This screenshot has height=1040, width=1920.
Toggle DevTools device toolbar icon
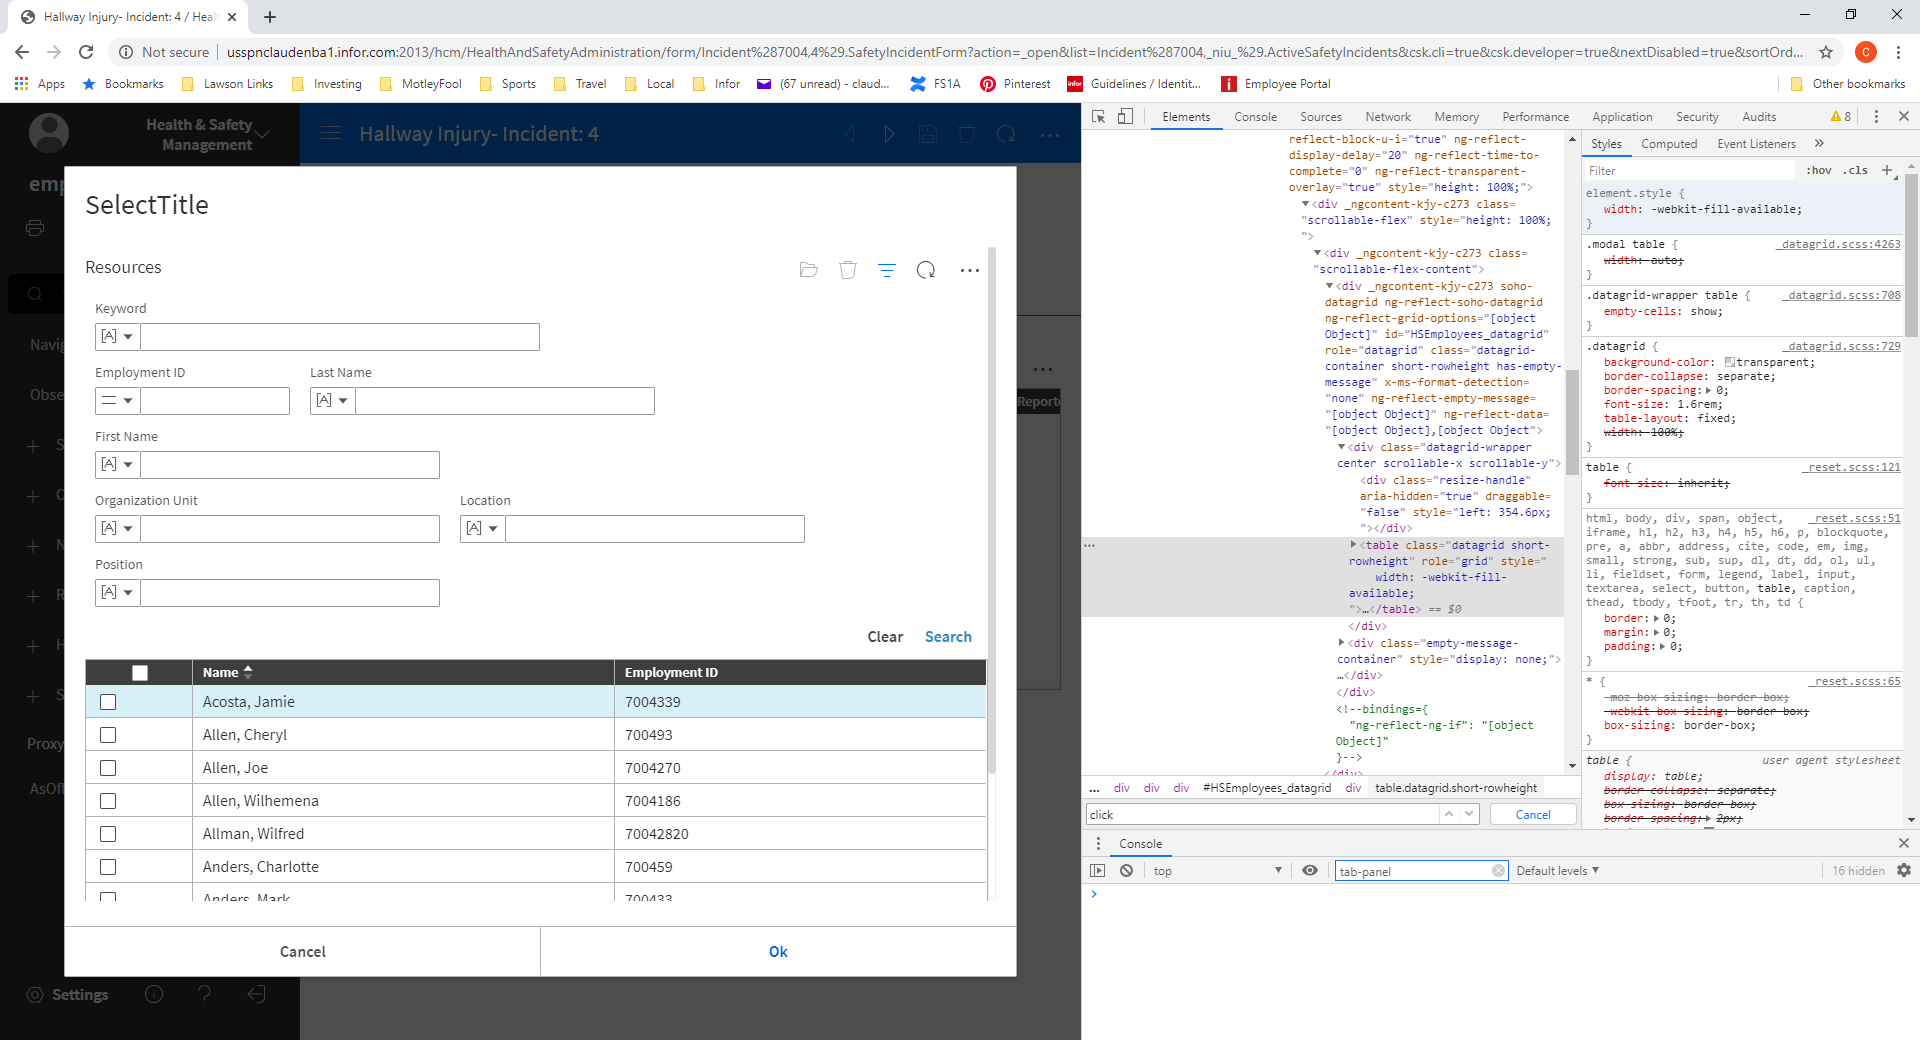click(1125, 117)
